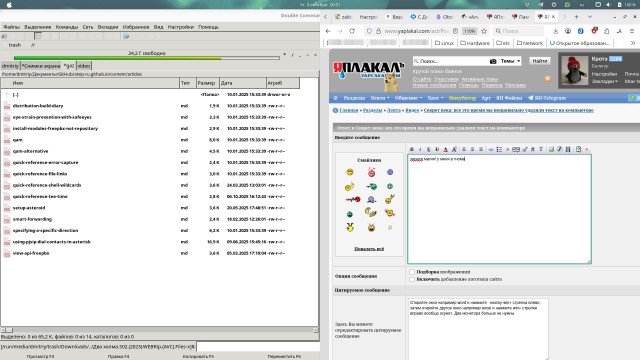Apply underline in reply editor toolbar
Screen dimensions: 640x360
click(x=429, y=149)
